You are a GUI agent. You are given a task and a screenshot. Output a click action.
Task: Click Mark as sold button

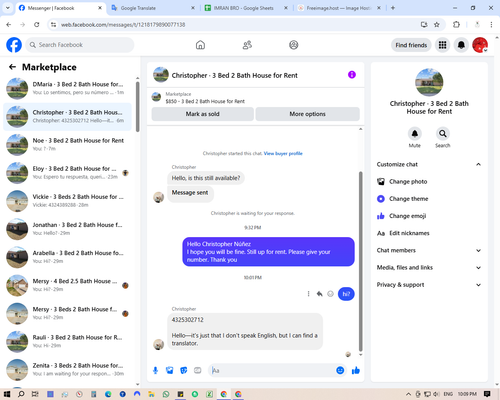203,114
